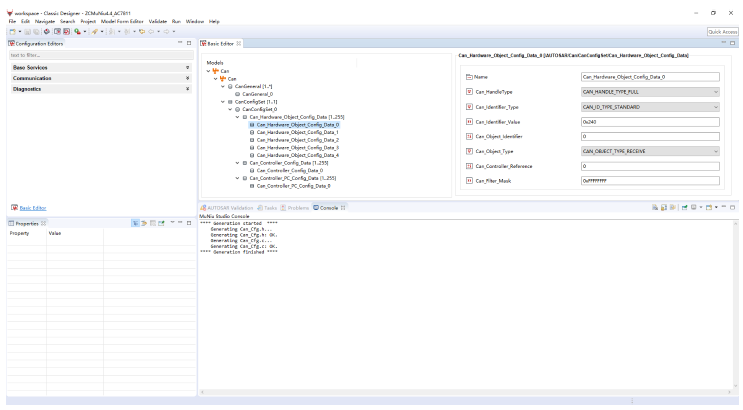The image size is (743, 410).
Task: Open the Run menu
Action: (x=176, y=21)
